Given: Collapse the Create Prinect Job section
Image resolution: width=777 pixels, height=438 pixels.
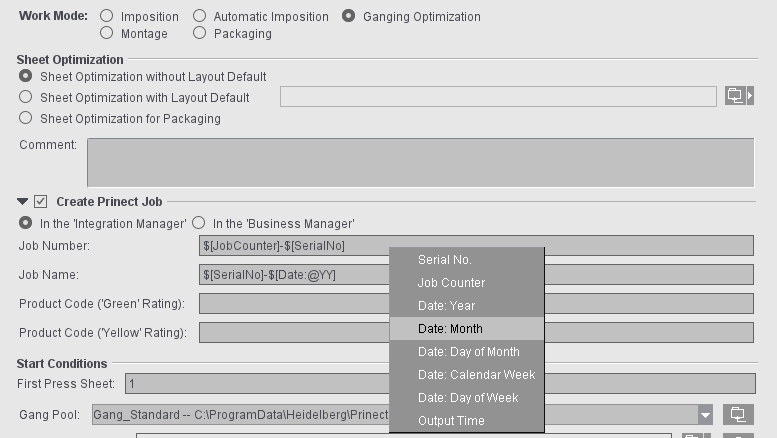Looking at the screenshot, I should [23, 201].
